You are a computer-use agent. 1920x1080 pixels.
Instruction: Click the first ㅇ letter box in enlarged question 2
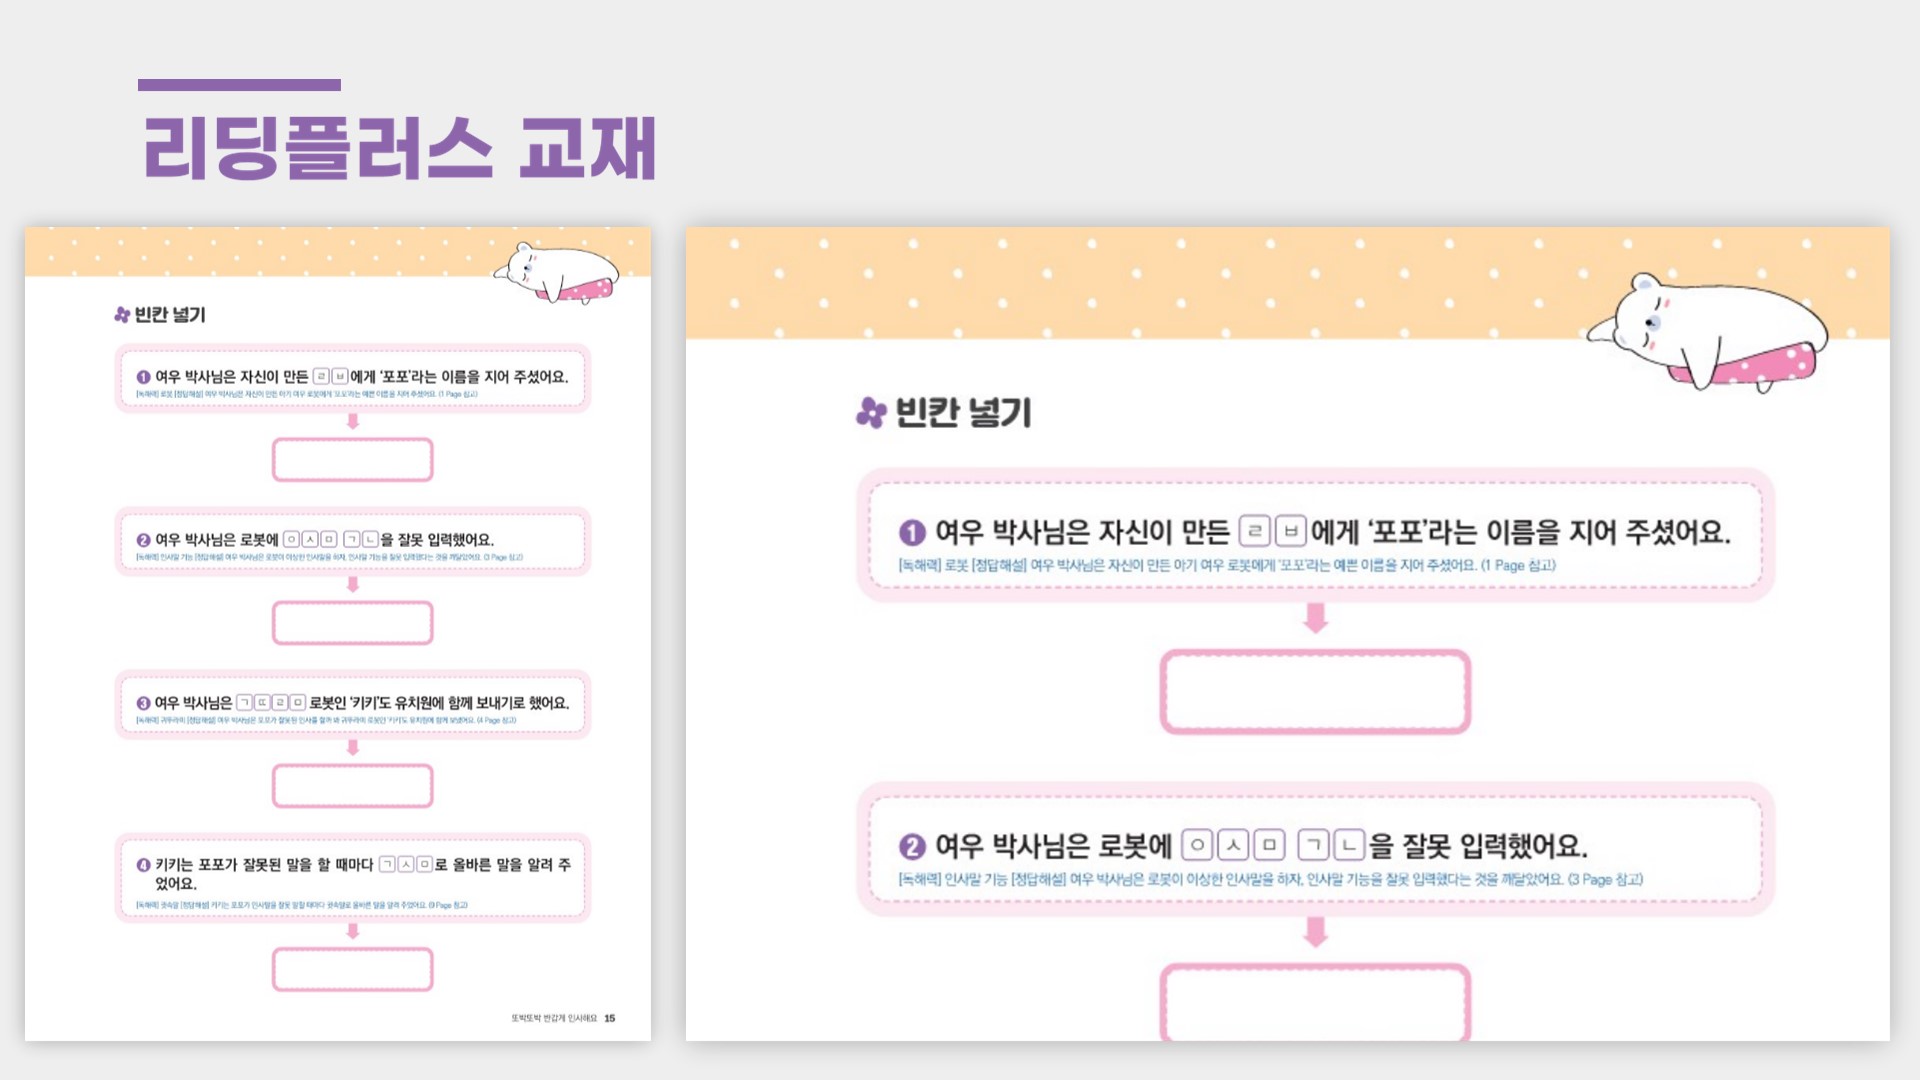click(x=1197, y=845)
